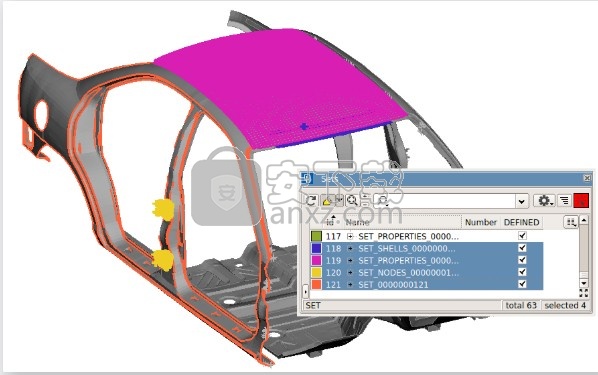The width and height of the screenshot is (598, 375).
Task: Expand the tree node of set 120
Action: (350, 273)
